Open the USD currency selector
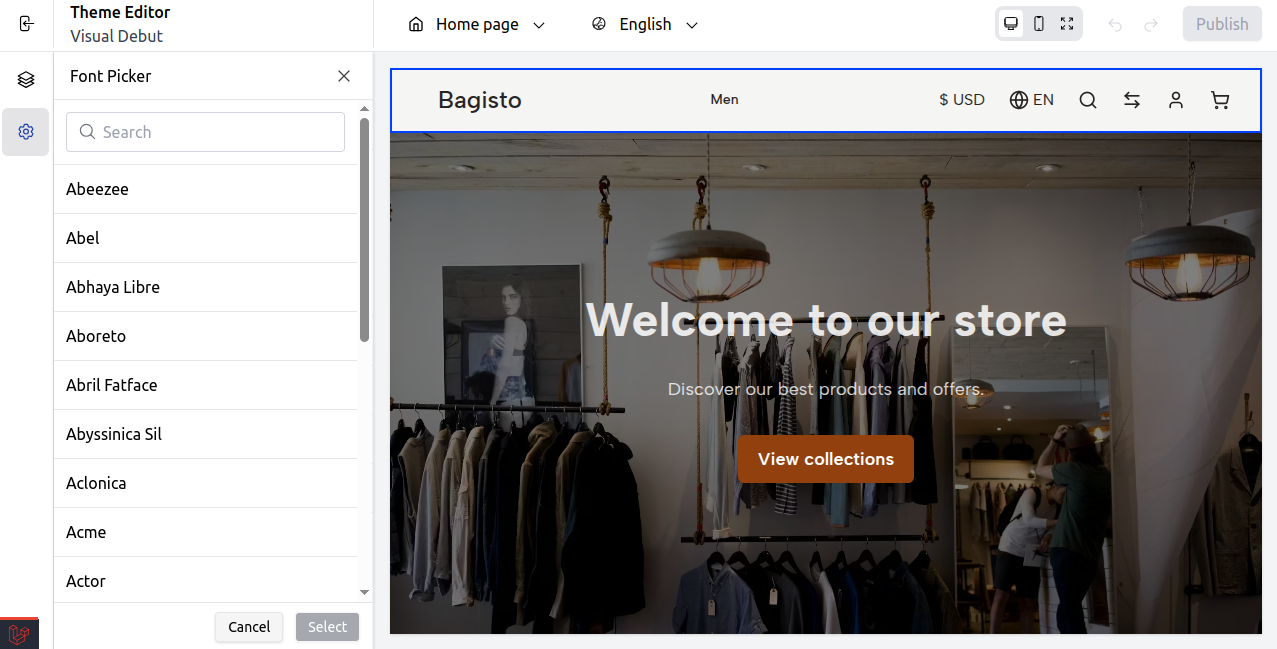 962,100
